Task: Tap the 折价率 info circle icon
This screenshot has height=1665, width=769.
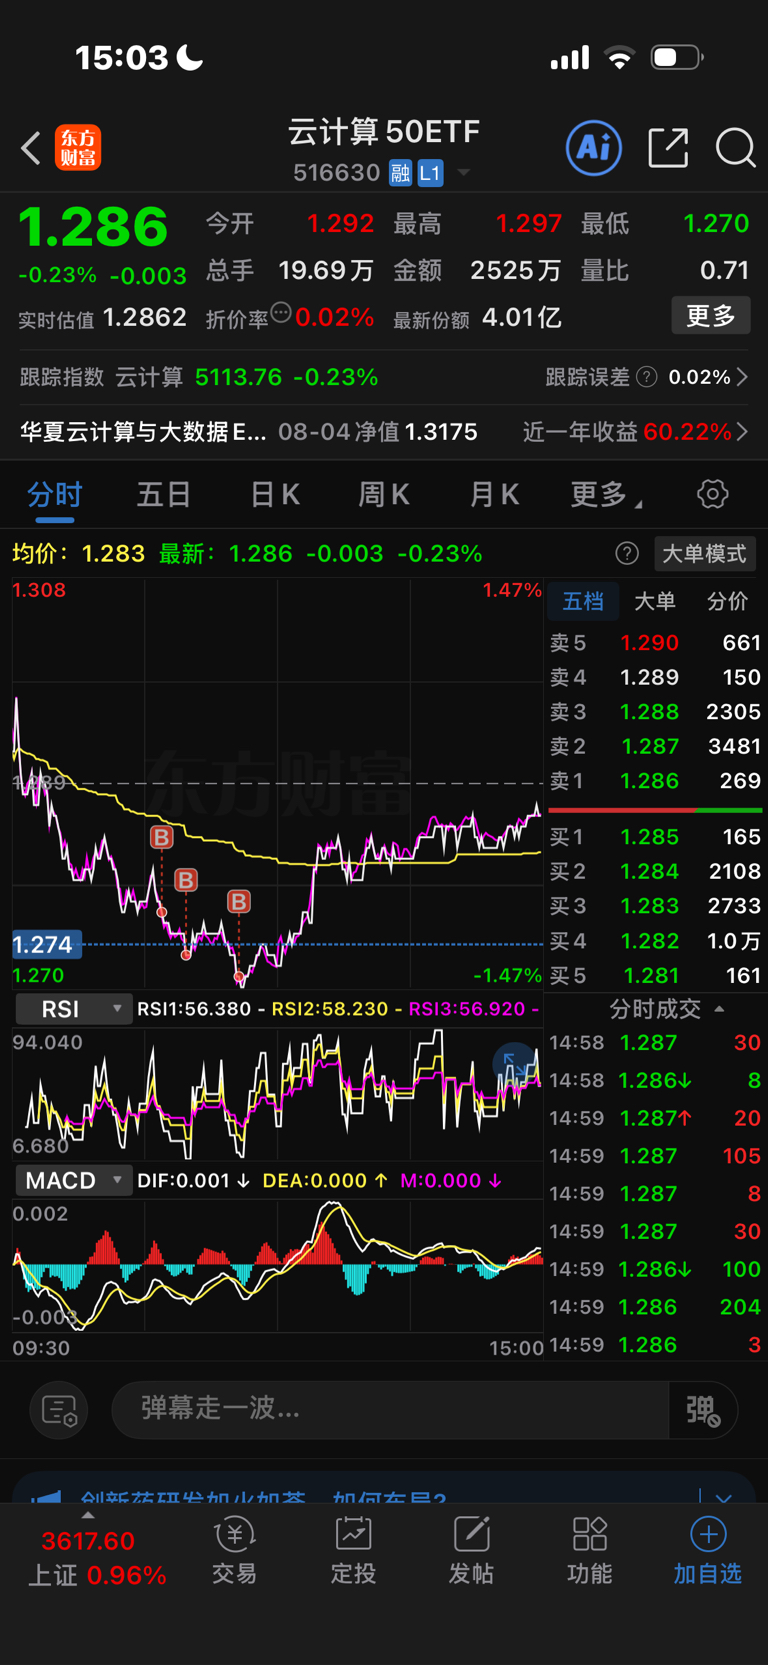Action: pos(281,313)
